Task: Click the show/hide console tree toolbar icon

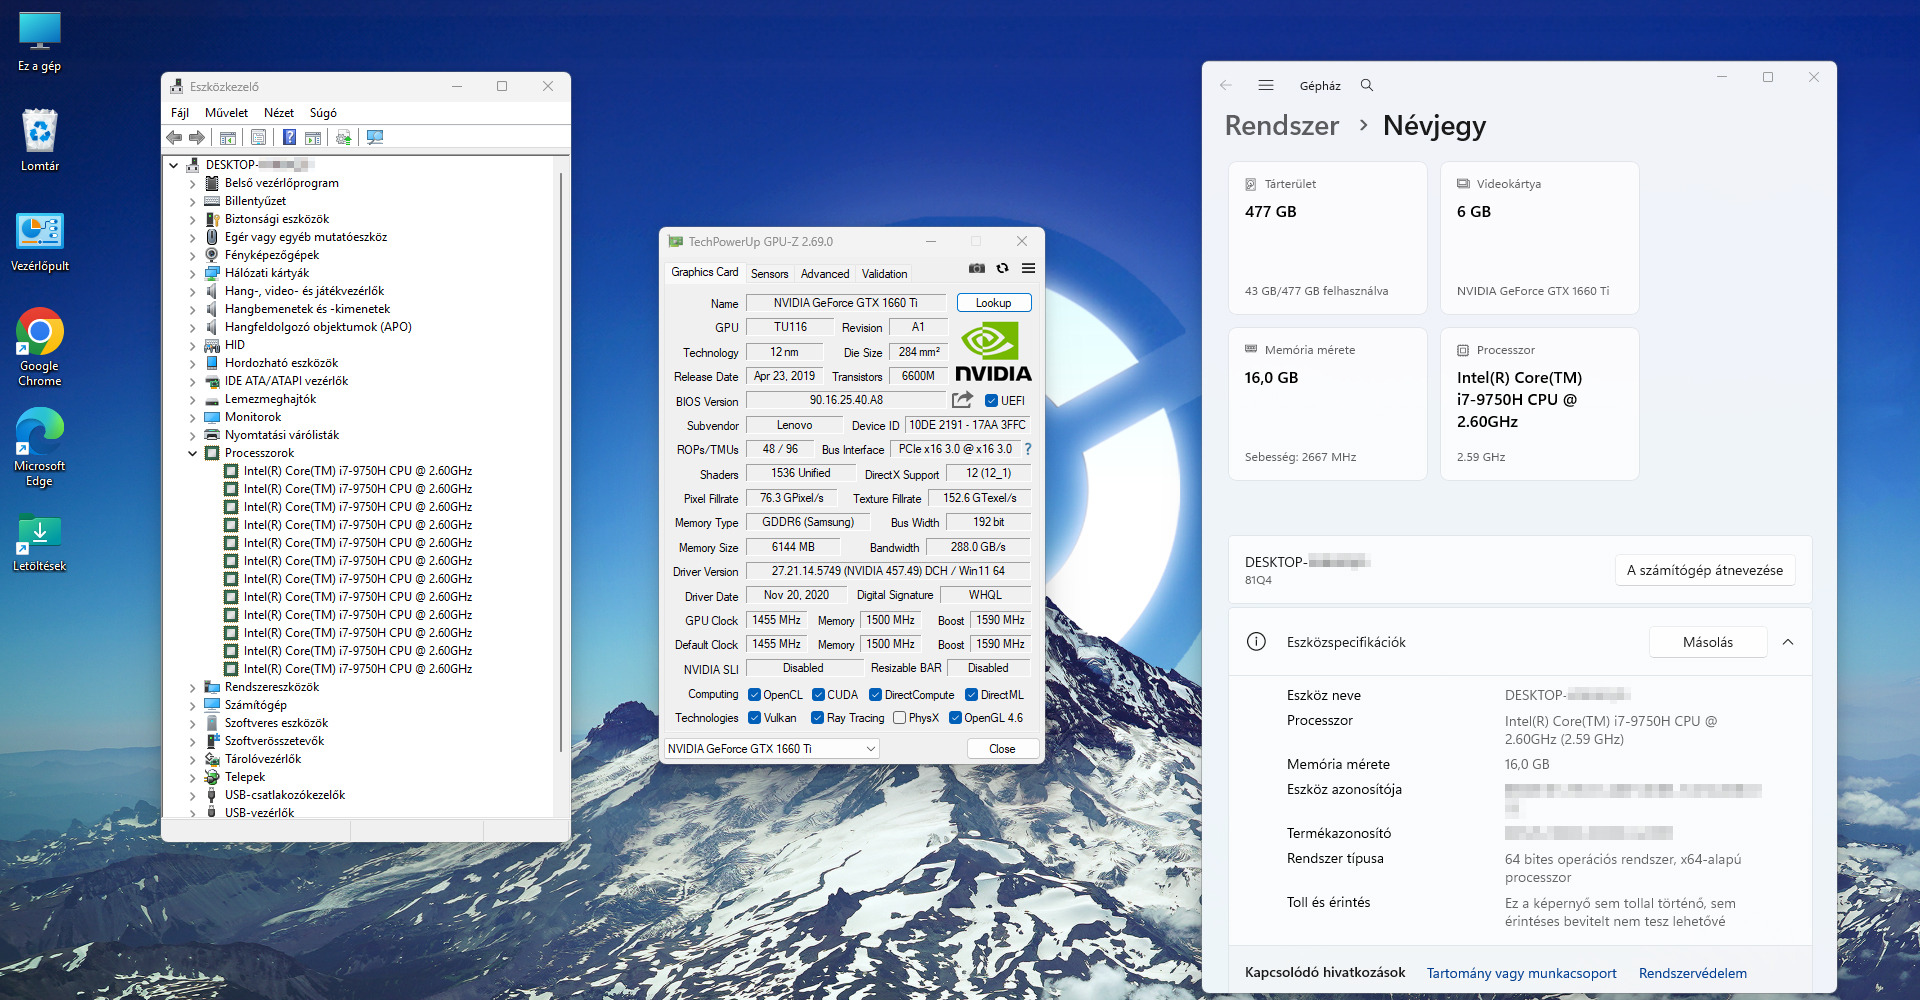Action: tap(228, 137)
